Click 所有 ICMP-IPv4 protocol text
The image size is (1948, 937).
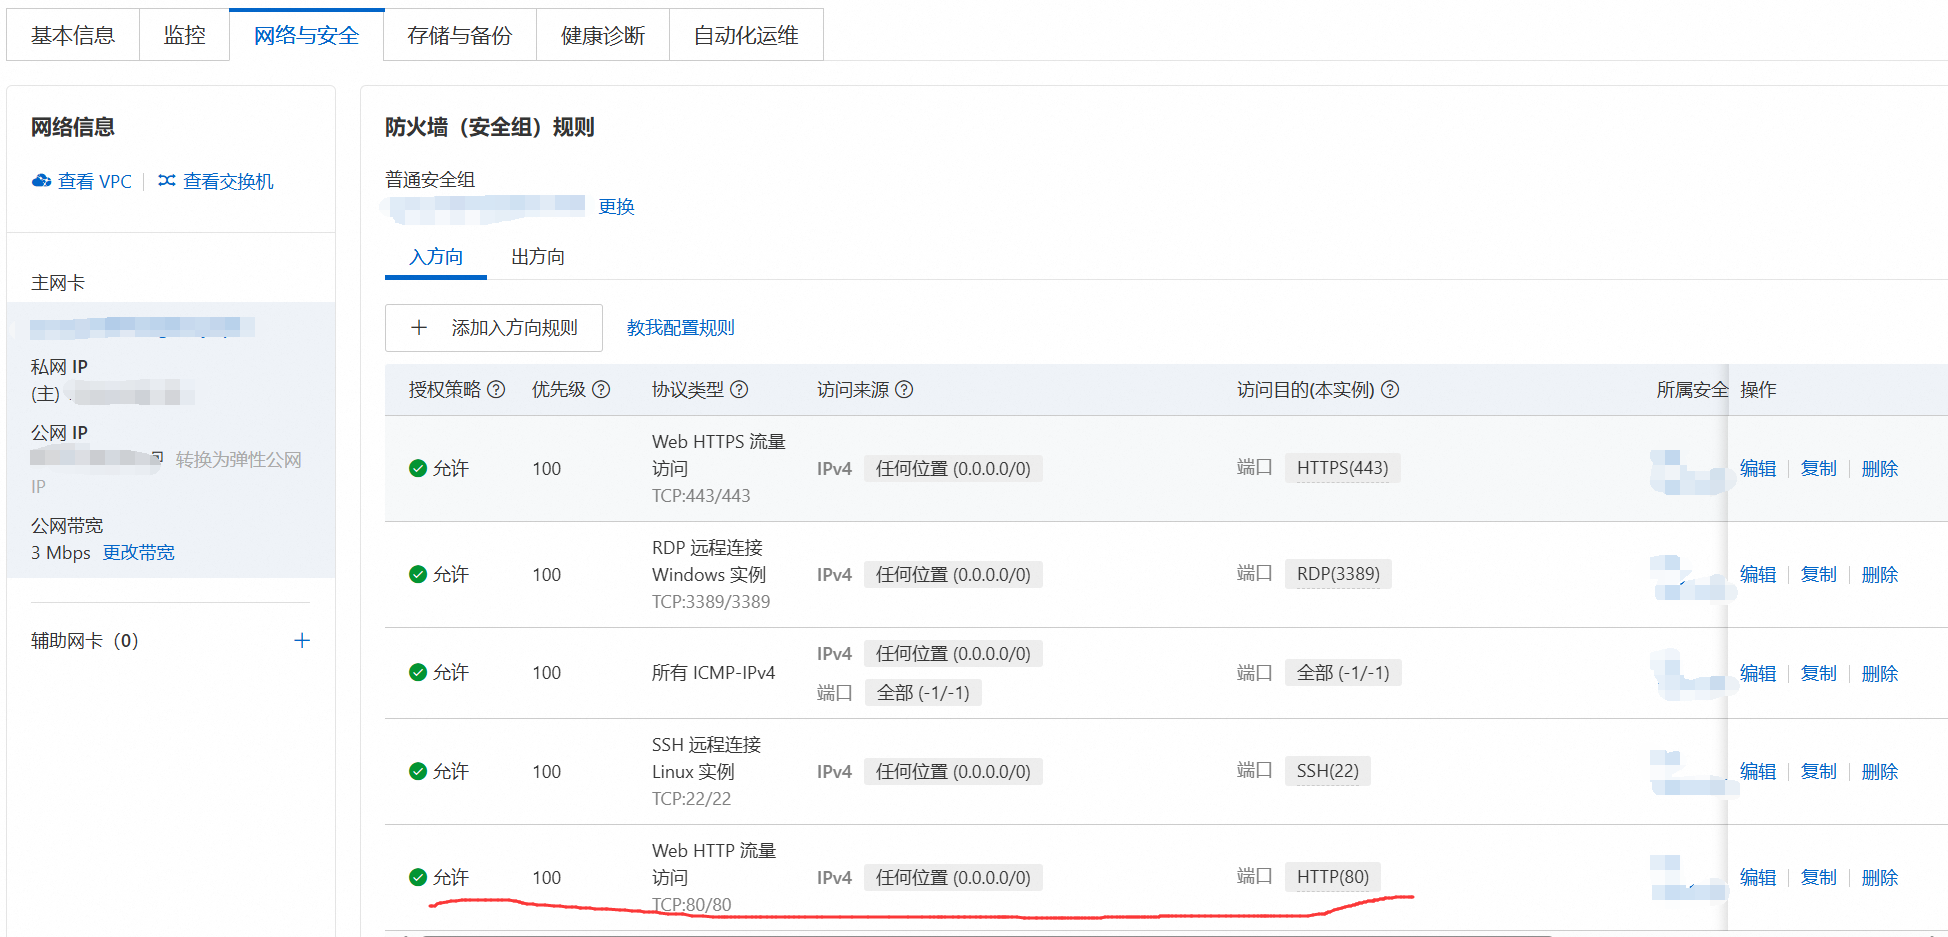pos(713,673)
